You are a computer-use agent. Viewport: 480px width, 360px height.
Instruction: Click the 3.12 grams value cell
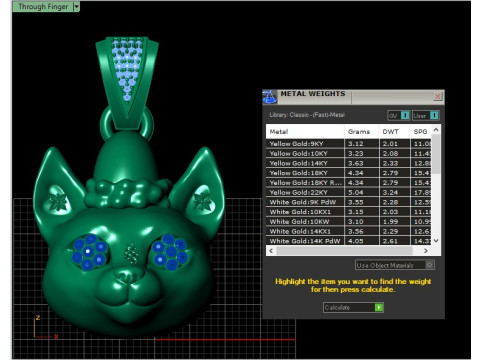tap(361, 144)
